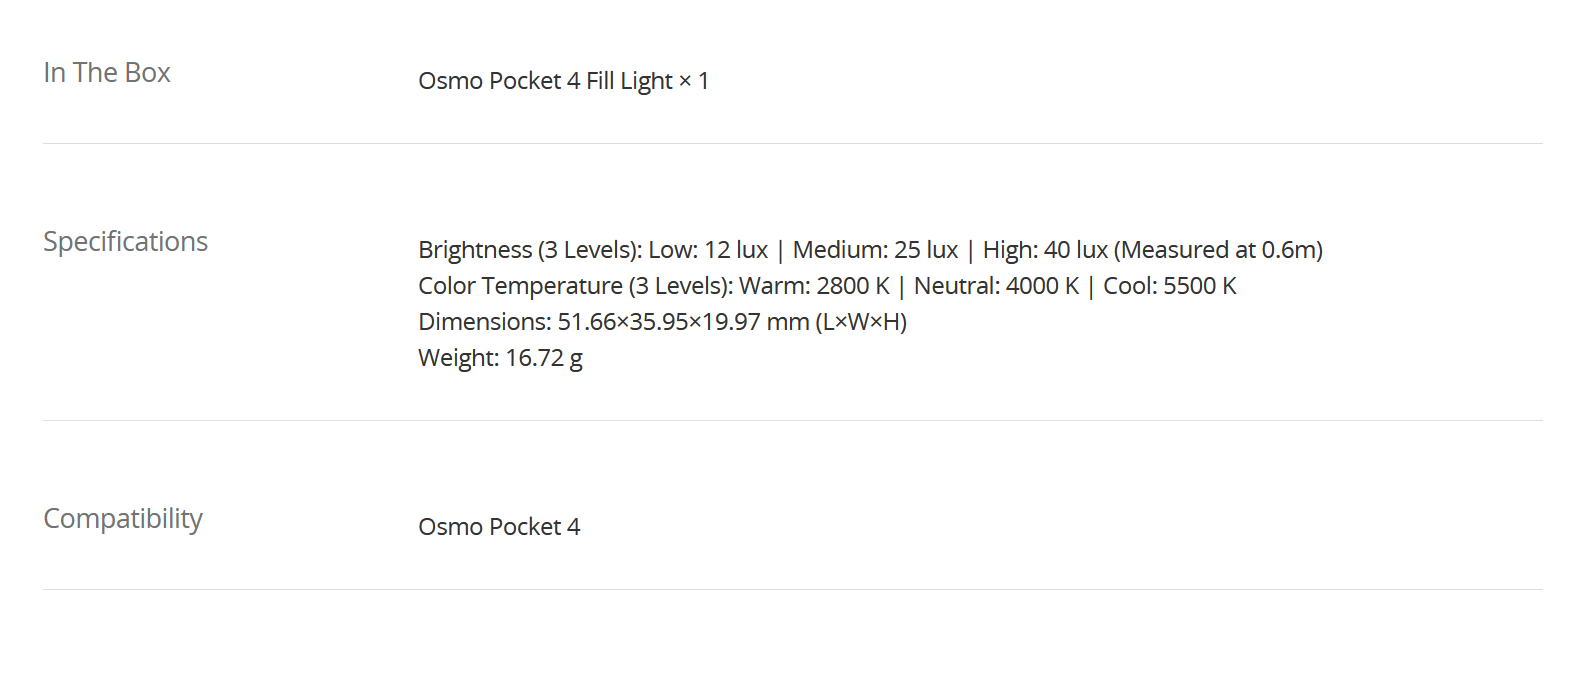Screen dimensions: 1586x676
Task: Click the "Color Temperature (3 Levels)" label
Action: point(575,286)
